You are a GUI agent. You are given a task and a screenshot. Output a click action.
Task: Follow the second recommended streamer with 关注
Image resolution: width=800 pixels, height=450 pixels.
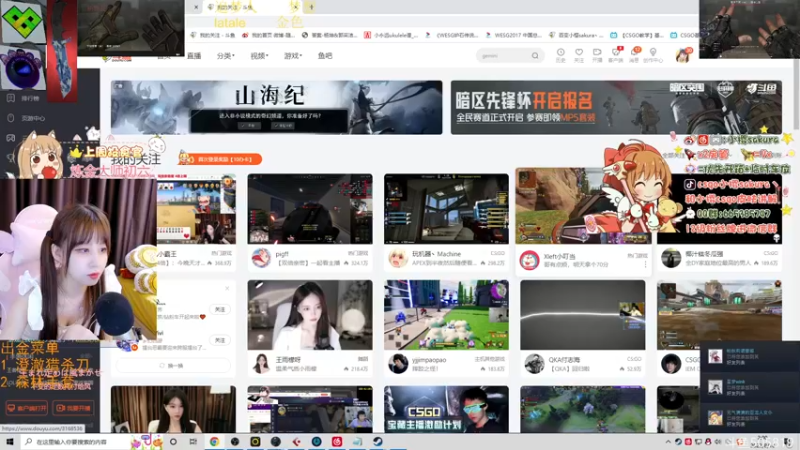coord(220,340)
